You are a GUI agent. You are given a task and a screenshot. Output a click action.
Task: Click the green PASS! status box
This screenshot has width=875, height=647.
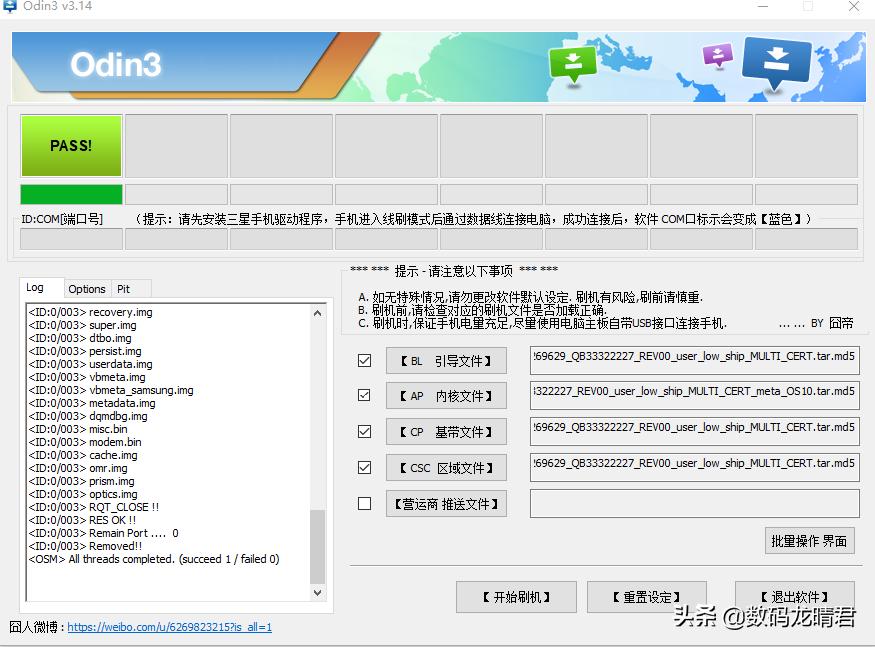coord(71,146)
